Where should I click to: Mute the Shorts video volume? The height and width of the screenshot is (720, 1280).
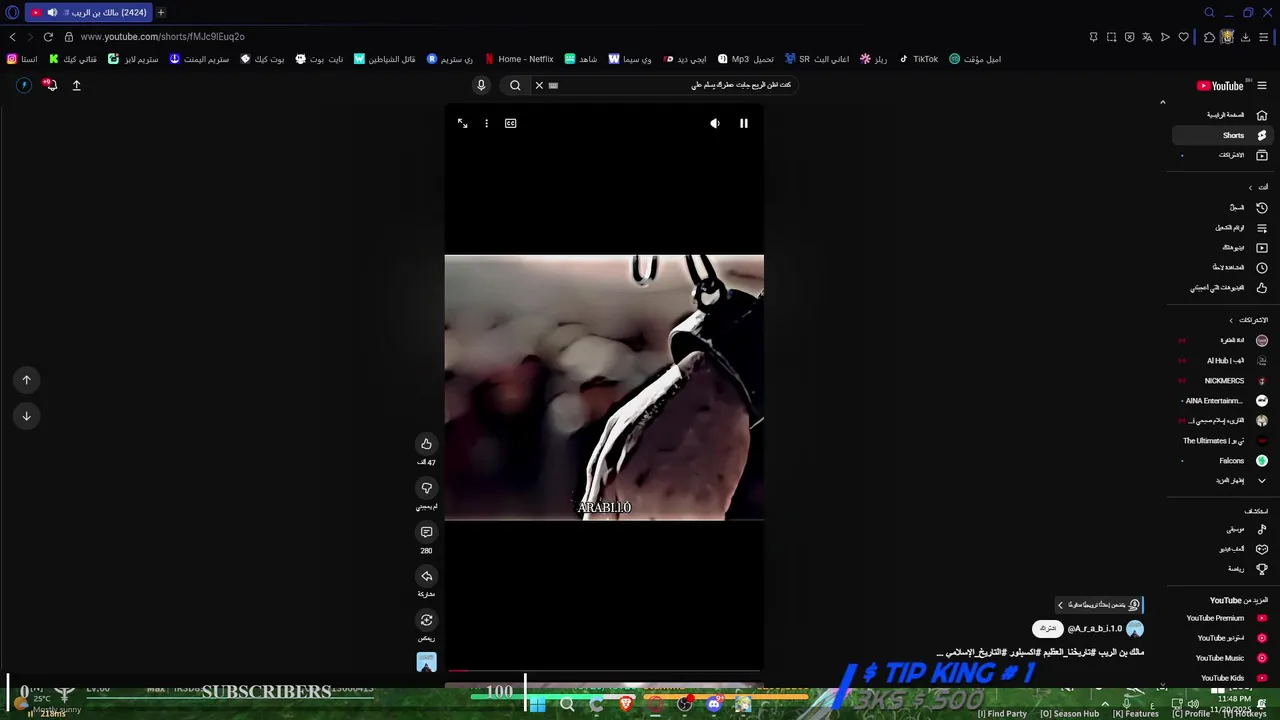point(715,123)
